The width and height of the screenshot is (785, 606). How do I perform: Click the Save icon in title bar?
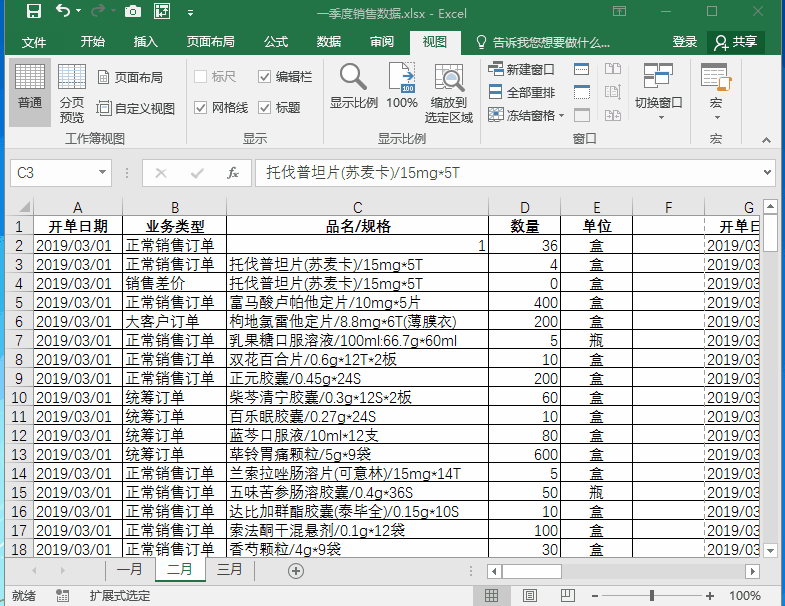pos(33,12)
